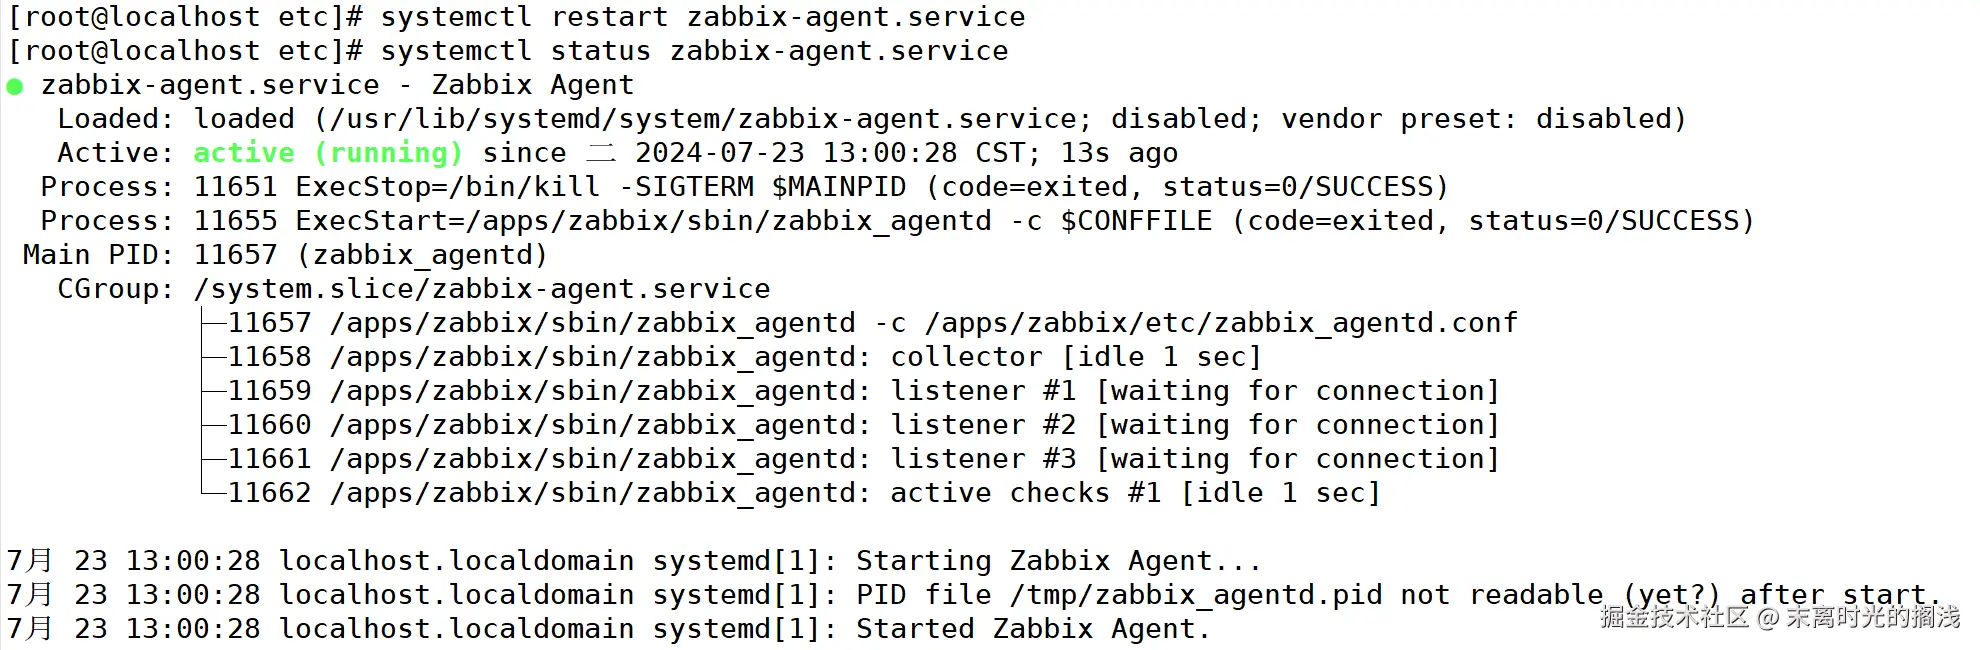Click the zabbix_agentd.conf config file path
1980x650 pixels.
1221,323
